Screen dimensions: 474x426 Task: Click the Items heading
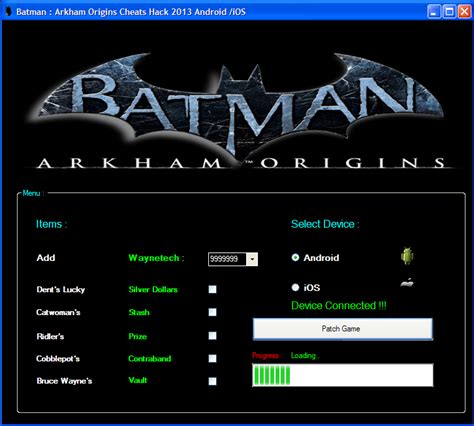pos(51,224)
